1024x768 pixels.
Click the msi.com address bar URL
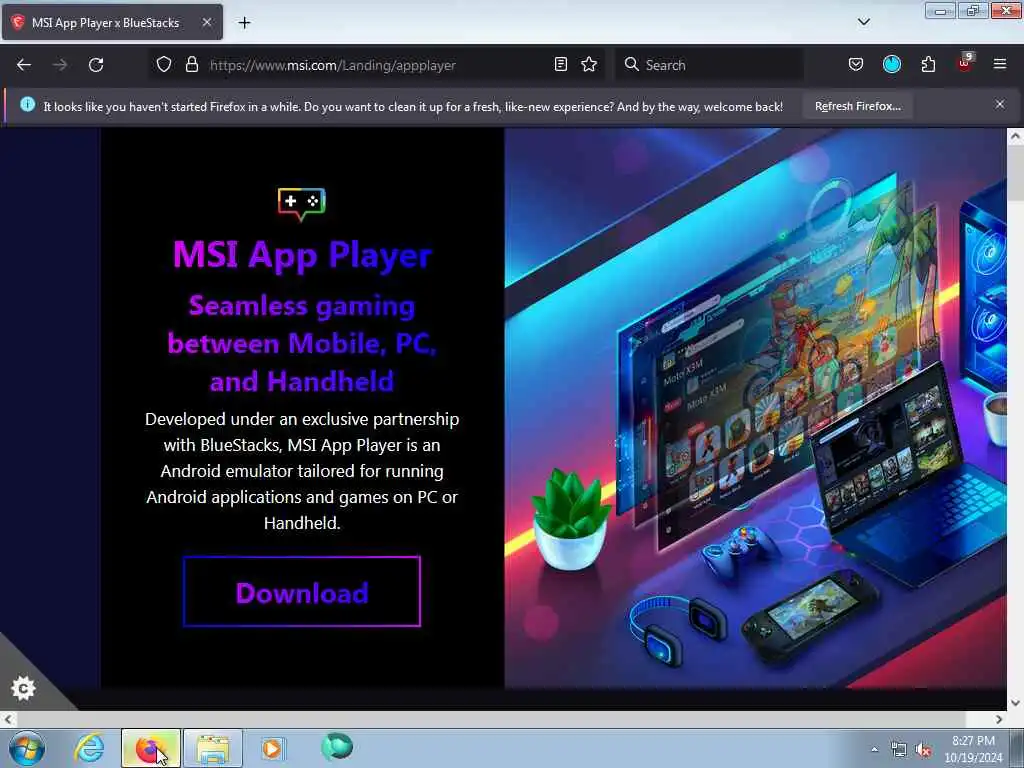pos(332,65)
